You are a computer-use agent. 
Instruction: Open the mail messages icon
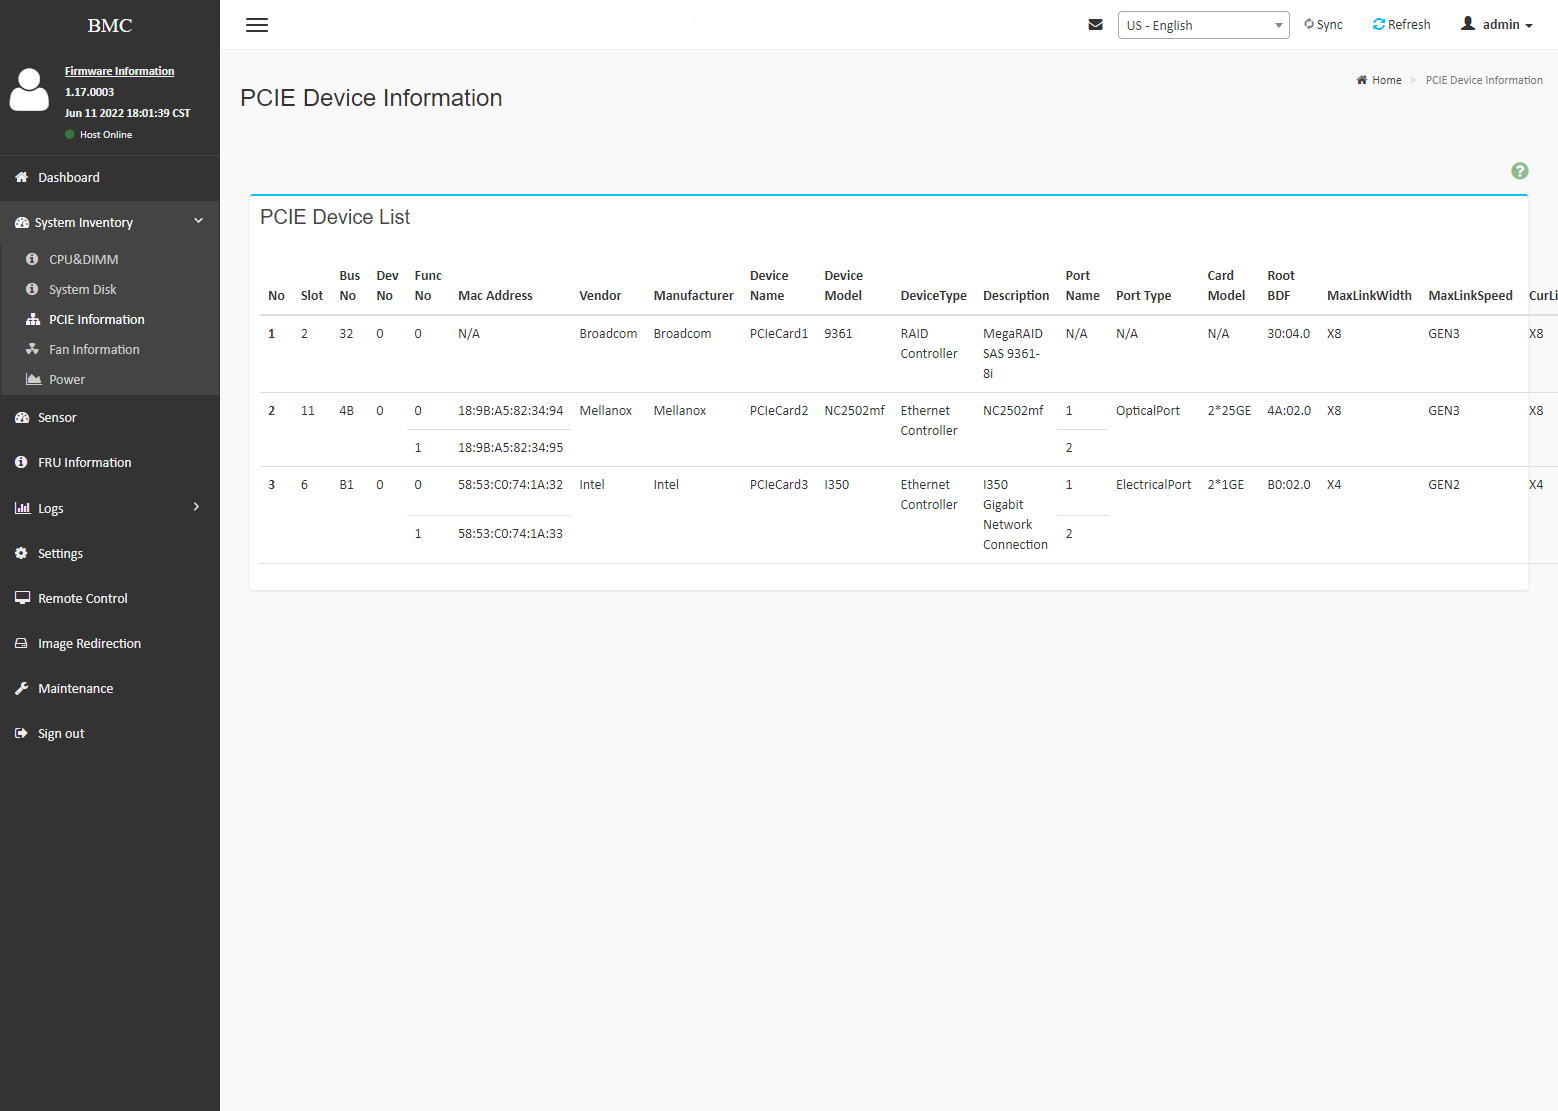[1095, 25]
